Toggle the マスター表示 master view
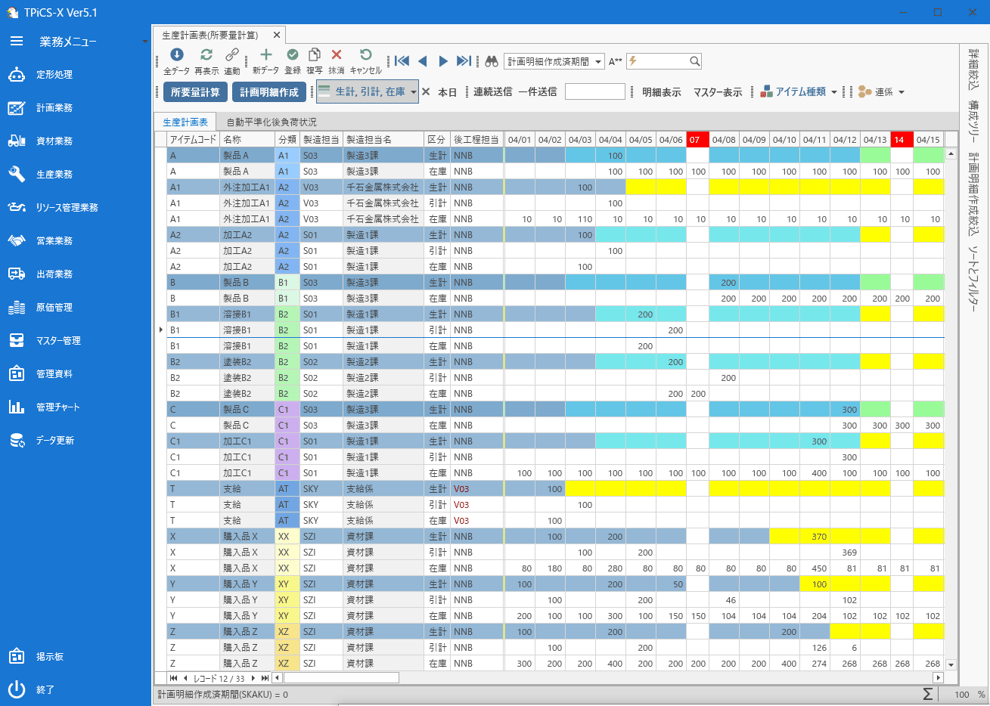The image size is (990, 706). point(717,92)
